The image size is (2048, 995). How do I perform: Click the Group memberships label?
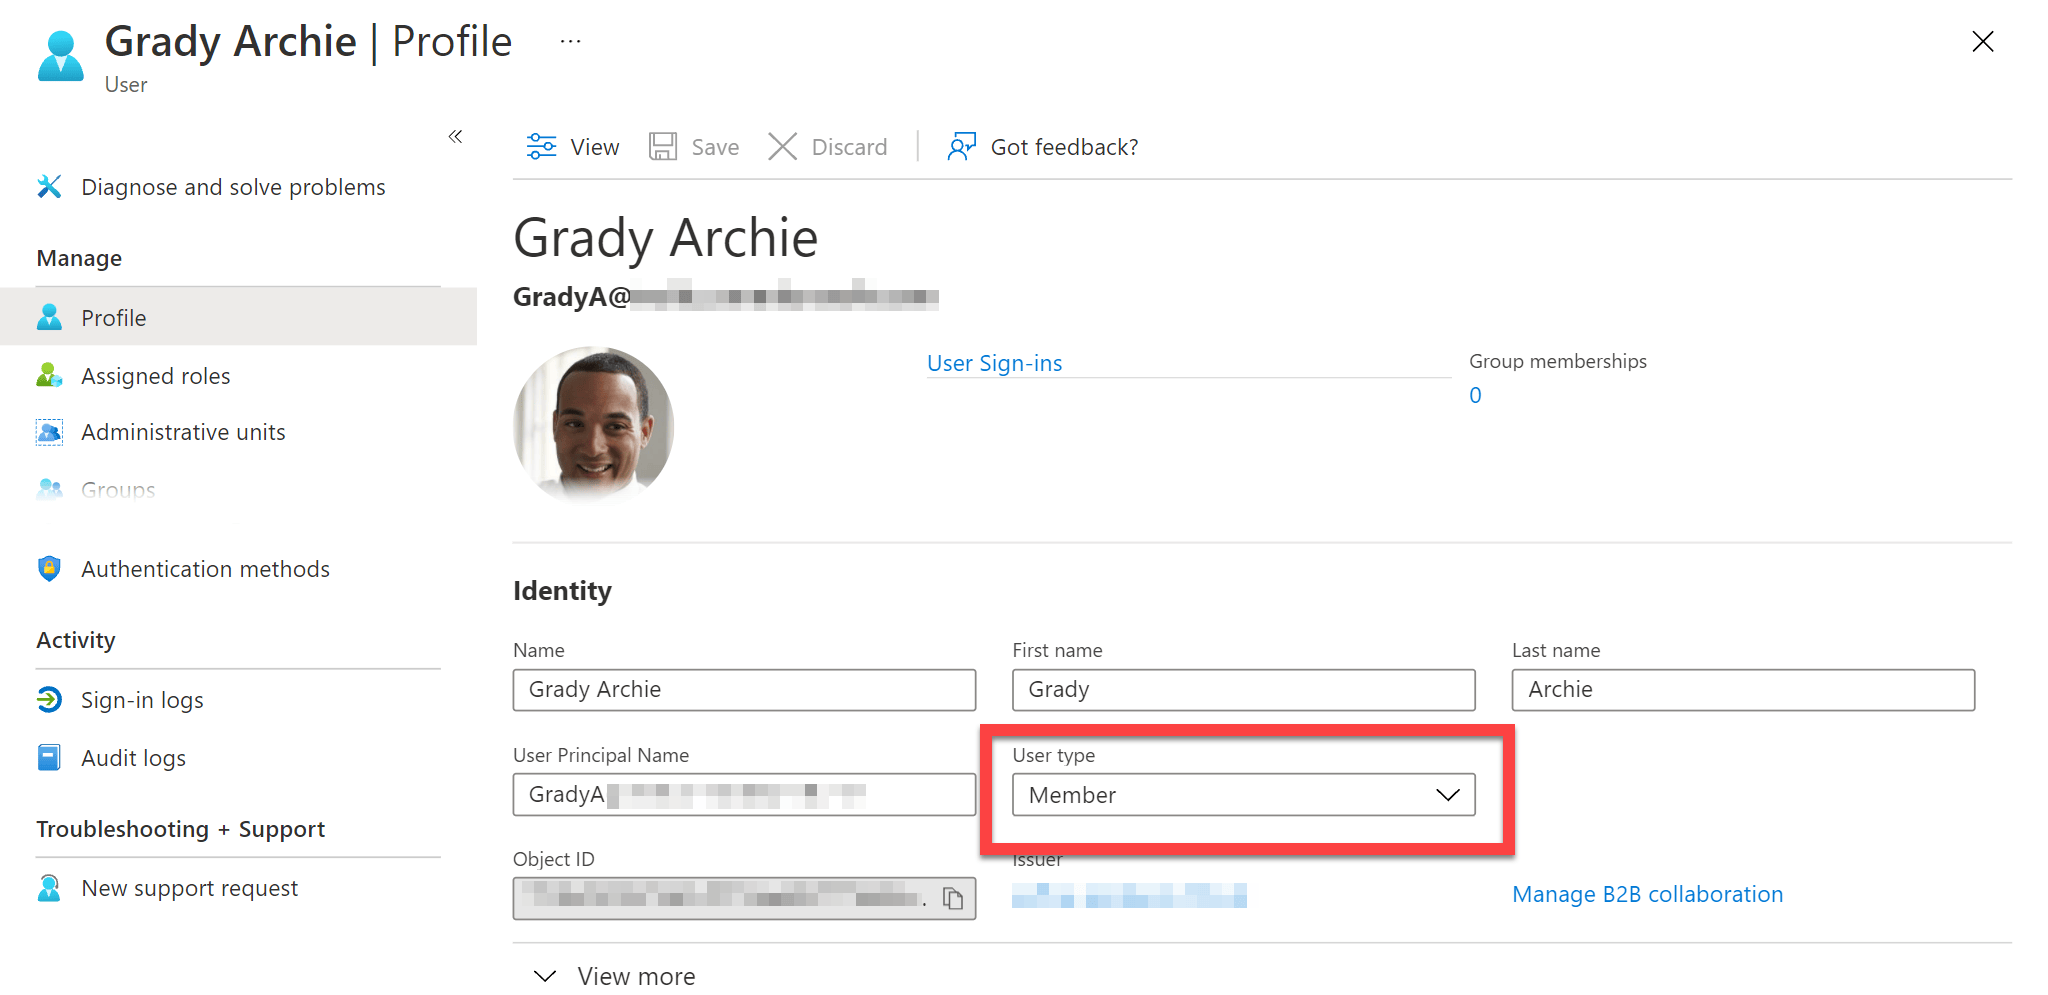coord(1557,361)
